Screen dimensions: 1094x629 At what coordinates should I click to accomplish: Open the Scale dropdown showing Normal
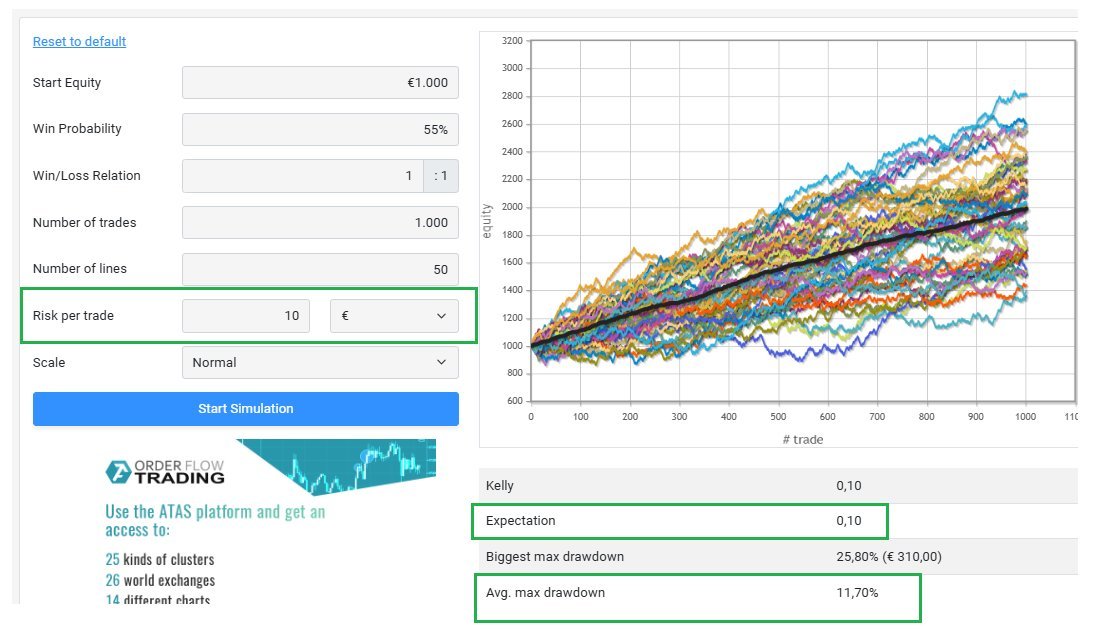click(320, 363)
